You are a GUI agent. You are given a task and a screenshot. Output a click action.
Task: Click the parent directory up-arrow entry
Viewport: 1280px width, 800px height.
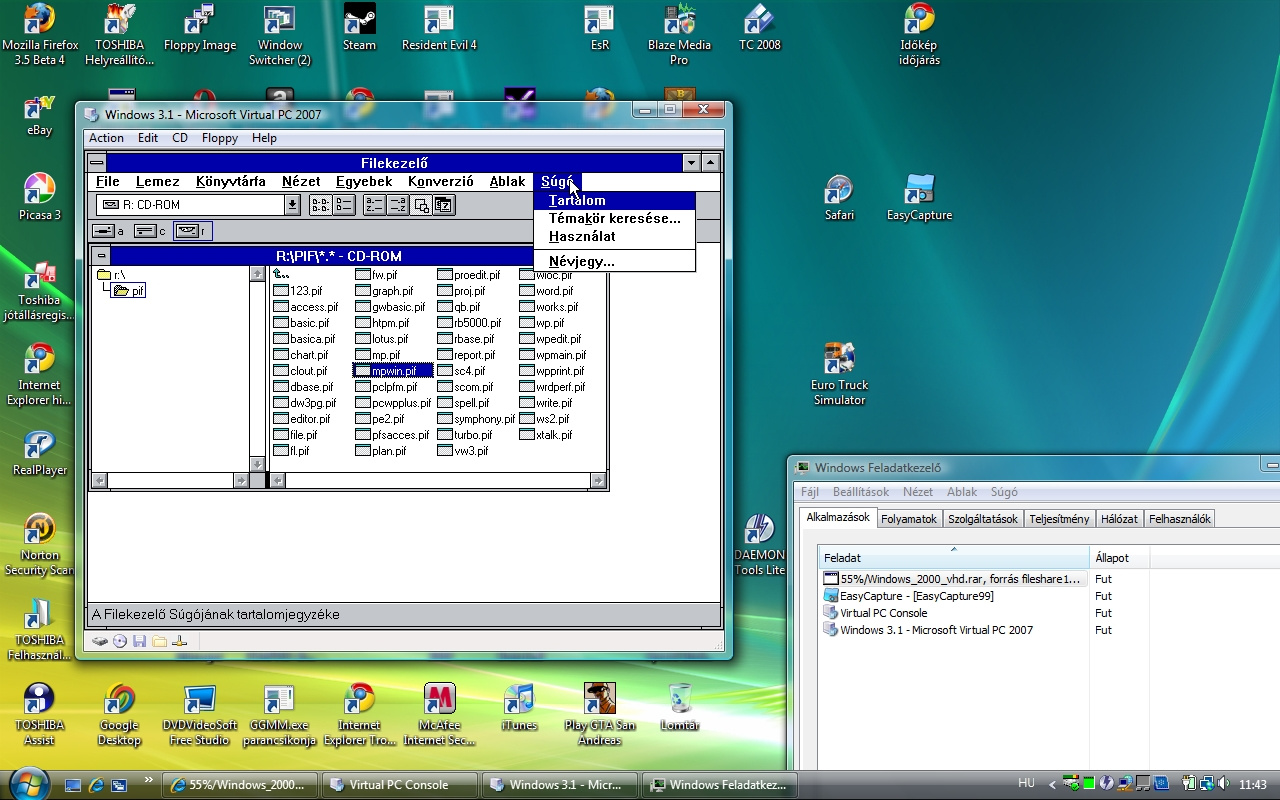click(x=282, y=275)
